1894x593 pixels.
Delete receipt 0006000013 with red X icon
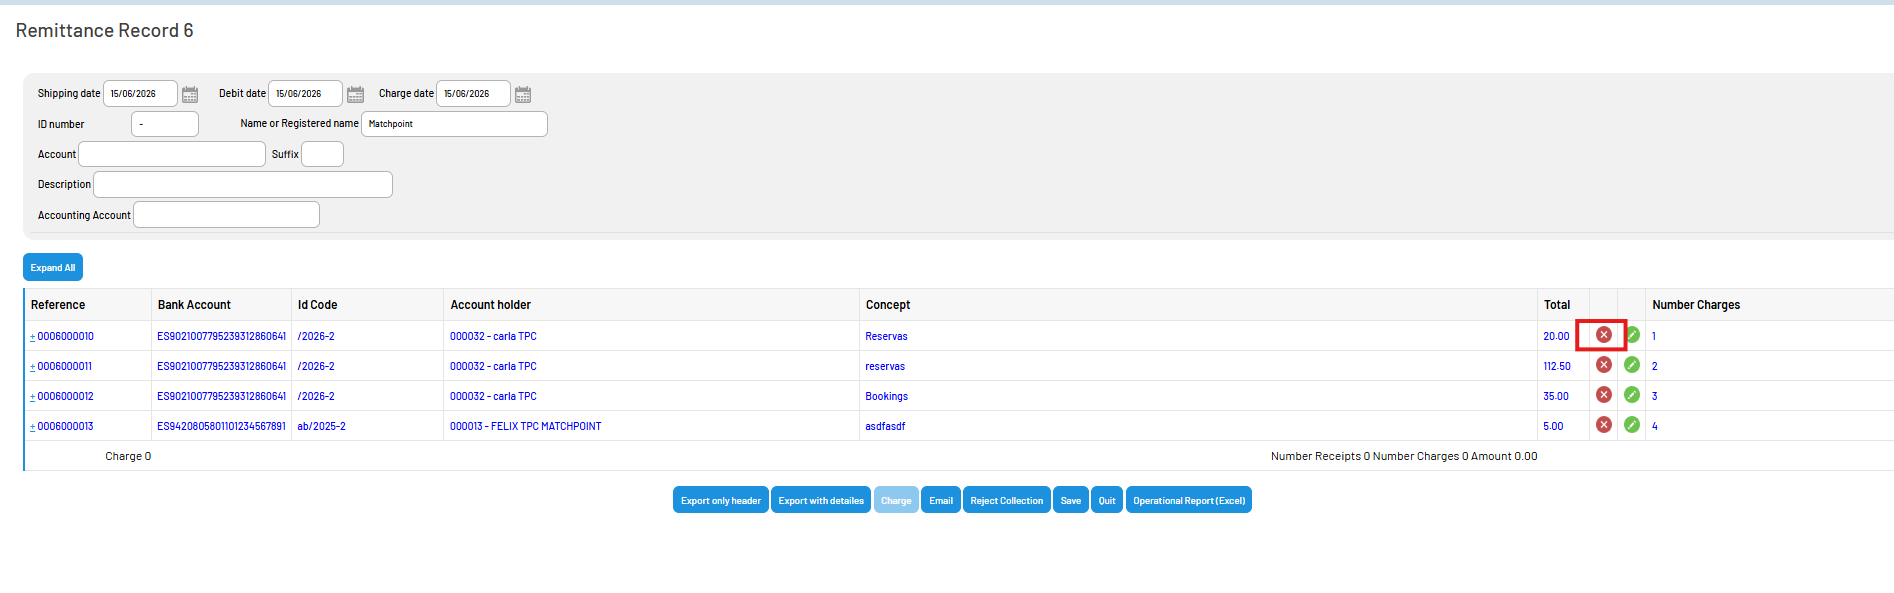pos(1604,425)
